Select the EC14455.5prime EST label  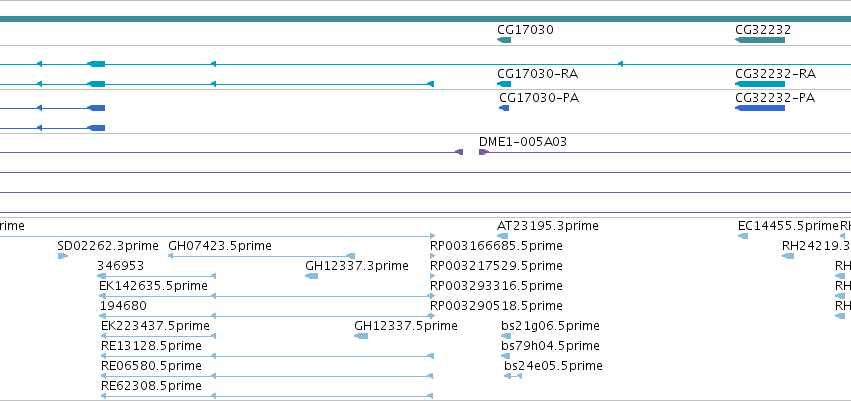pyautogui.click(x=788, y=226)
